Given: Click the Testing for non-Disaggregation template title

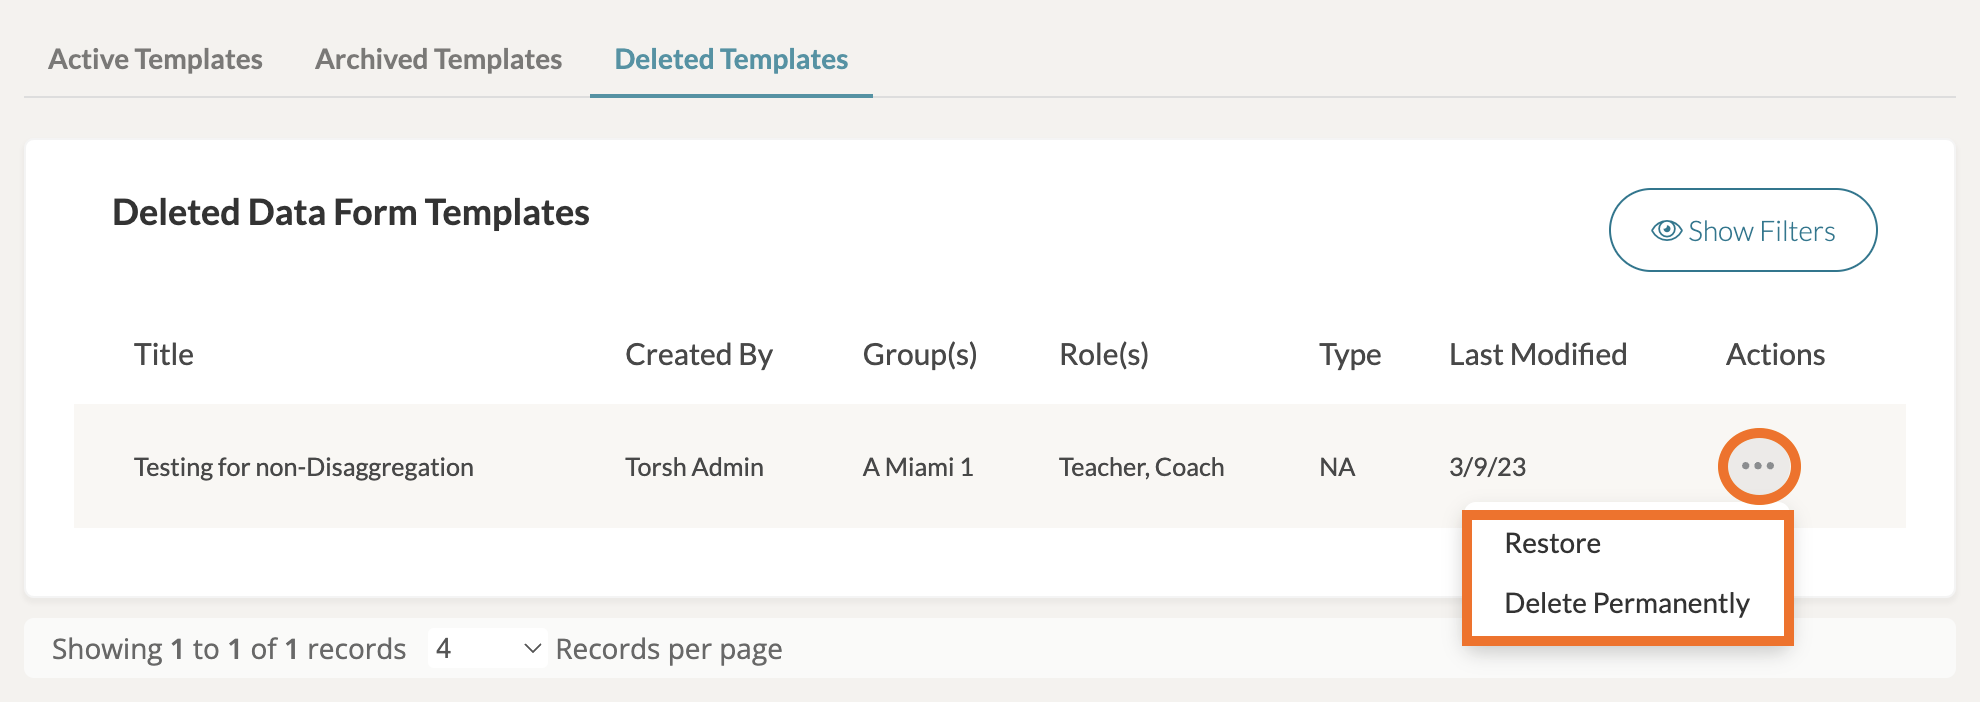Looking at the screenshot, I should [303, 467].
